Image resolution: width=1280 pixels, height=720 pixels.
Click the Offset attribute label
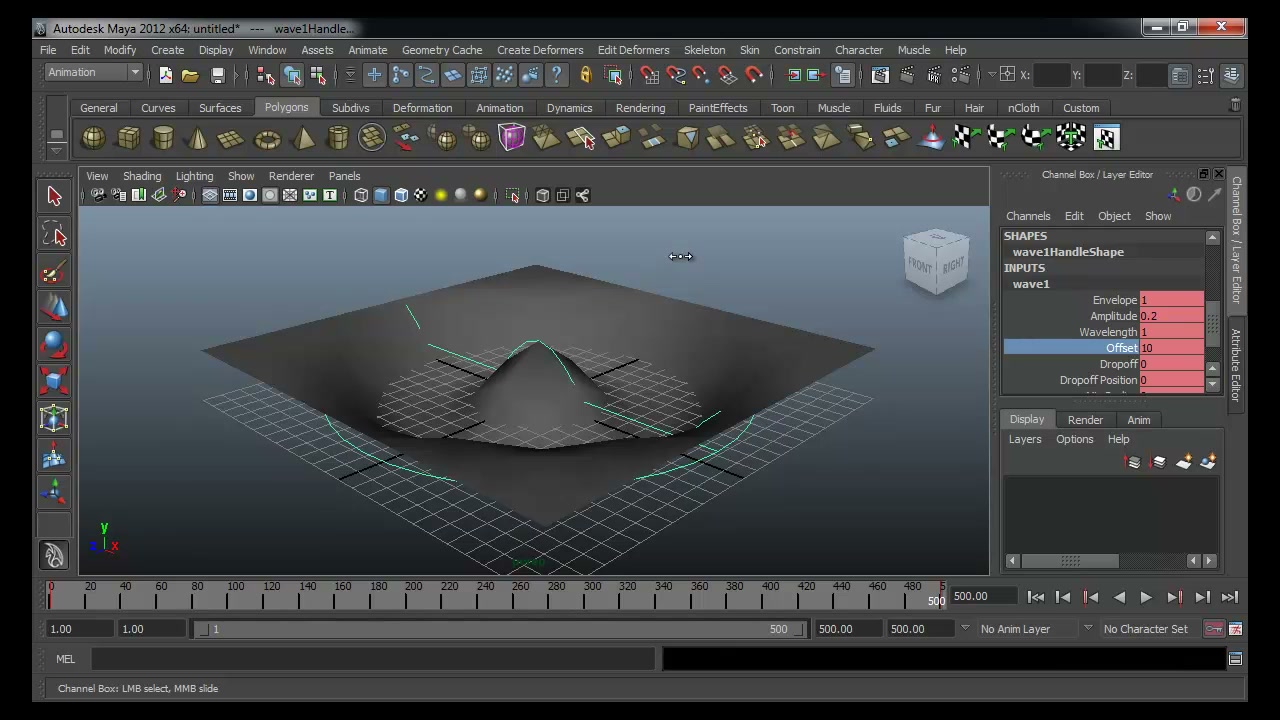(x=1121, y=348)
